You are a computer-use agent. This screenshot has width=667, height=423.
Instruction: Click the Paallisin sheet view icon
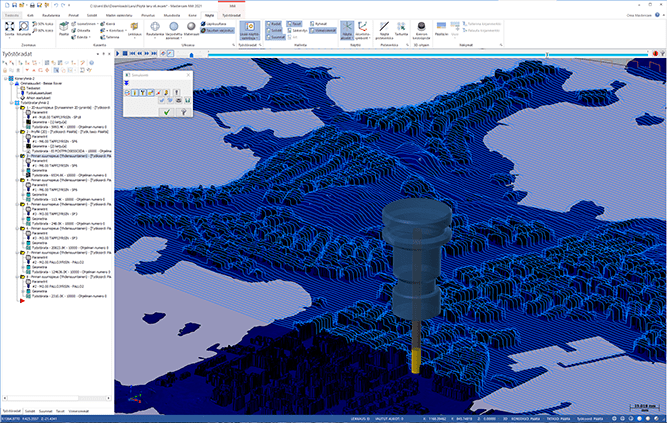point(442,29)
